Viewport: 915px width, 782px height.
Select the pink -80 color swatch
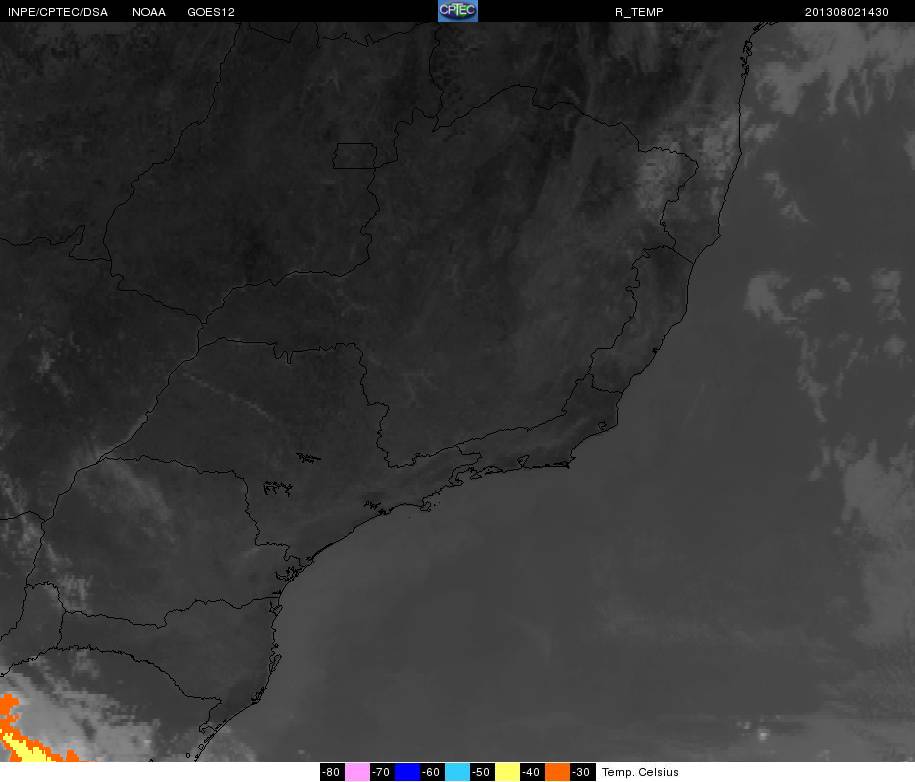[357, 771]
